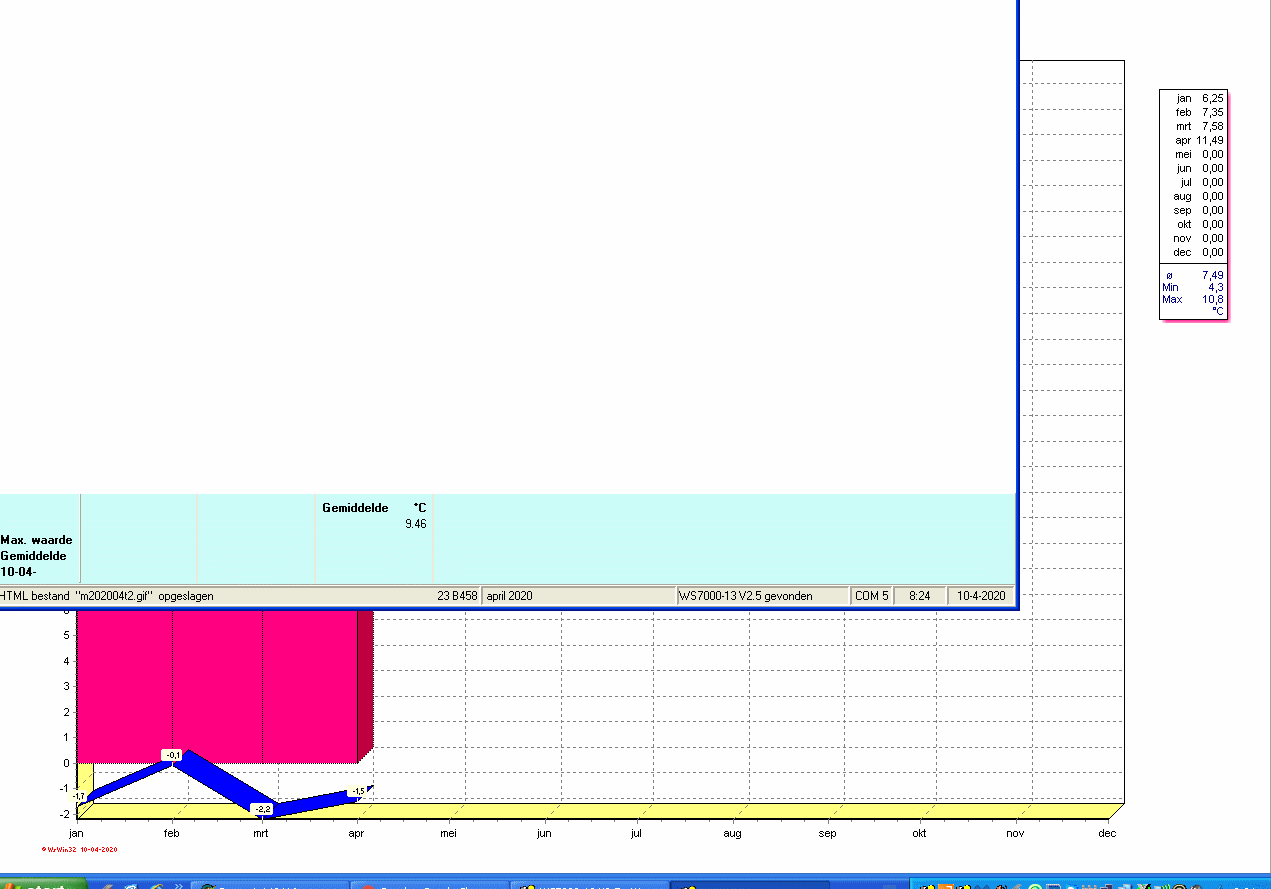
Task: Select the feb 7,35 legend row
Action: [1199, 112]
